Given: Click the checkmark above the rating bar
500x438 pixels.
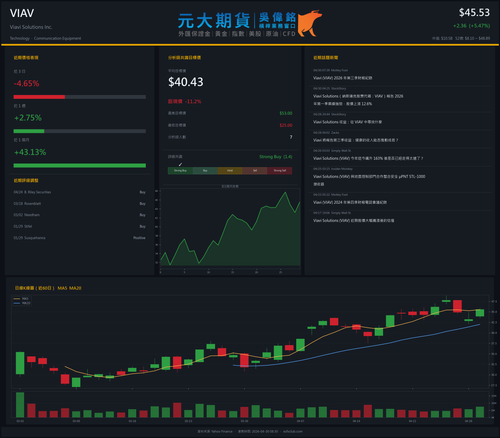Looking at the screenshot, I should tap(180, 164).
